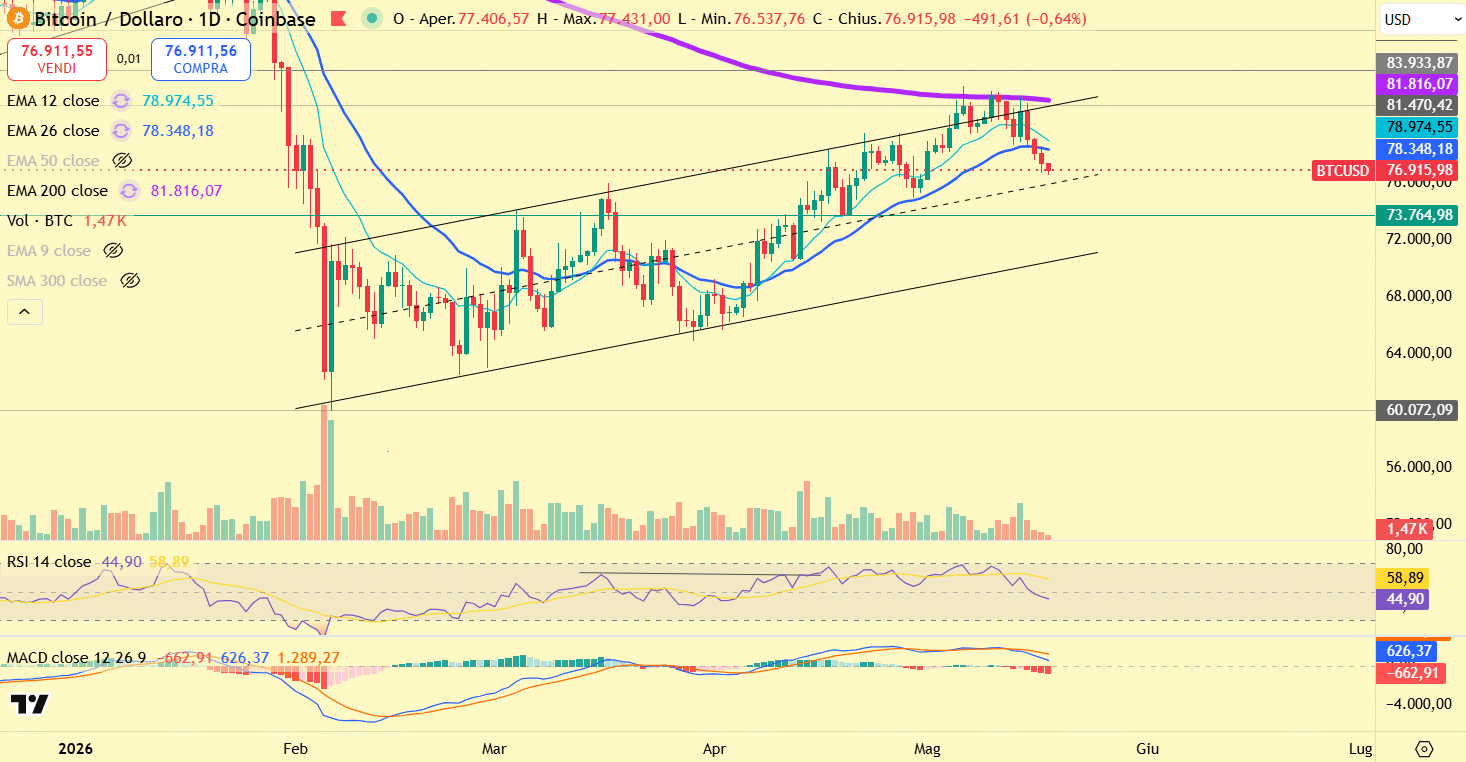Click the Giu label on time axis
This screenshot has width=1466, height=762.
click(x=1148, y=748)
